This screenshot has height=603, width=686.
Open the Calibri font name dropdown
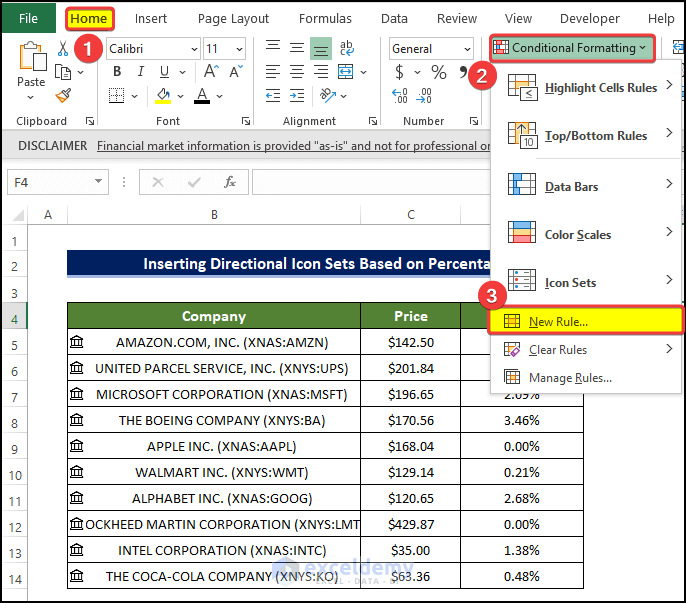[x=193, y=48]
